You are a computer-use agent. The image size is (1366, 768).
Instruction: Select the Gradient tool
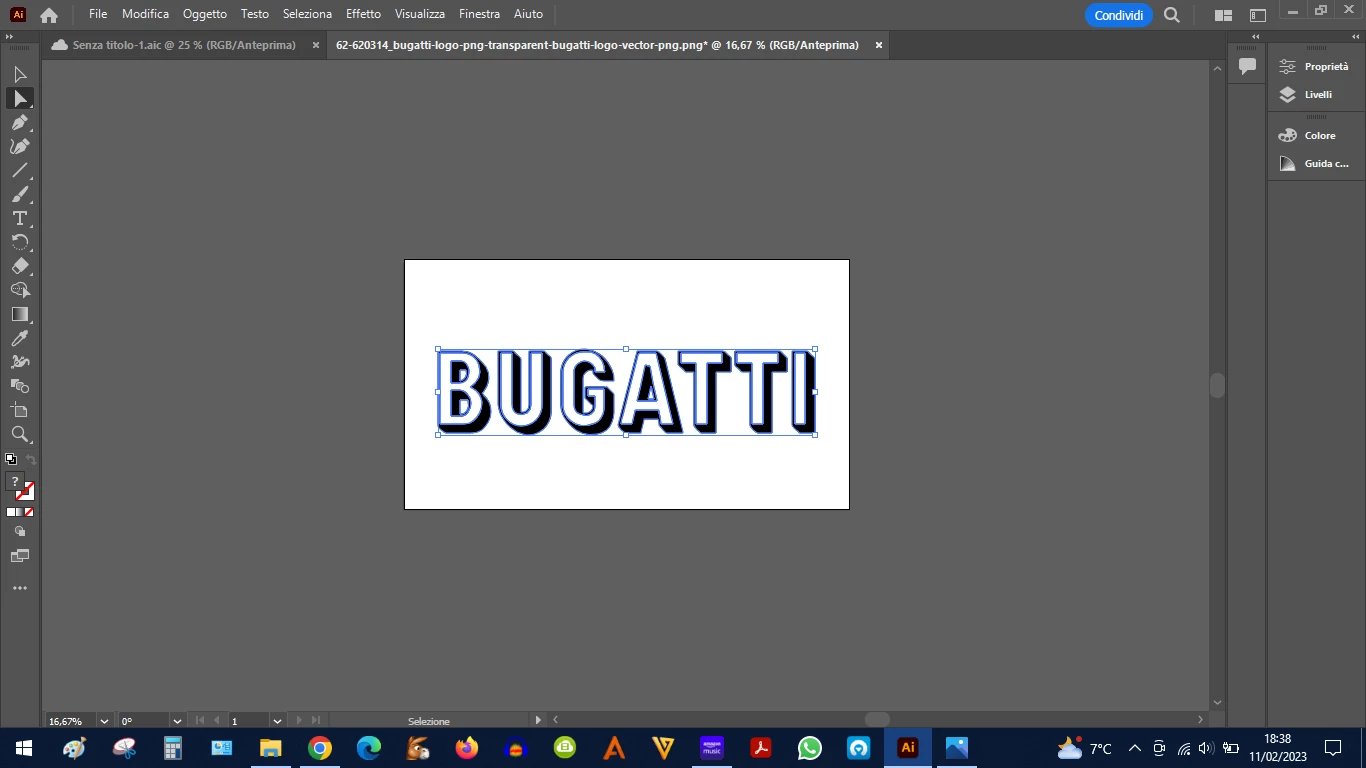[20, 314]
